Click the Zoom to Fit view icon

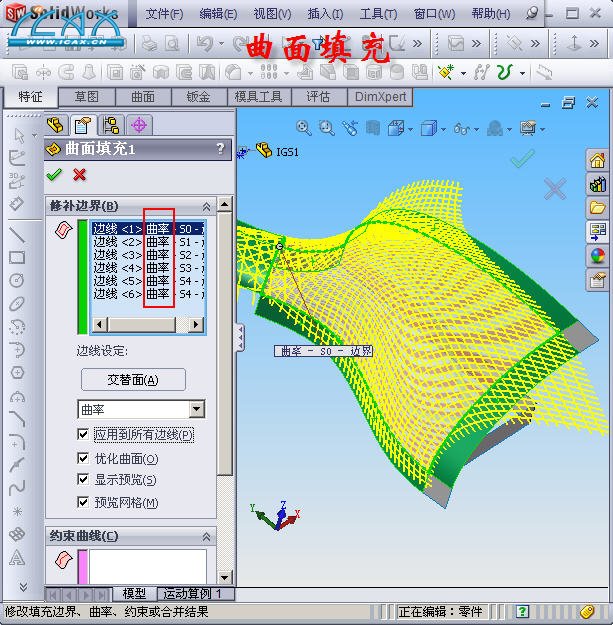coord(303,128)
